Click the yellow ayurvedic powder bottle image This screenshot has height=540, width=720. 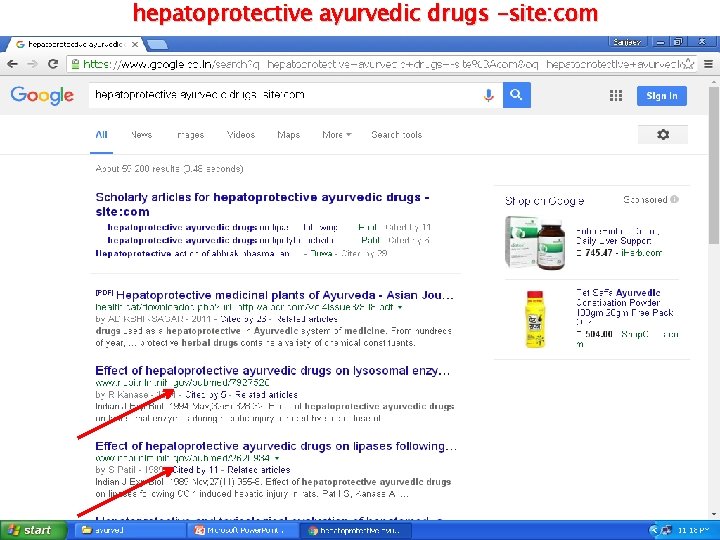coord(535,319)
